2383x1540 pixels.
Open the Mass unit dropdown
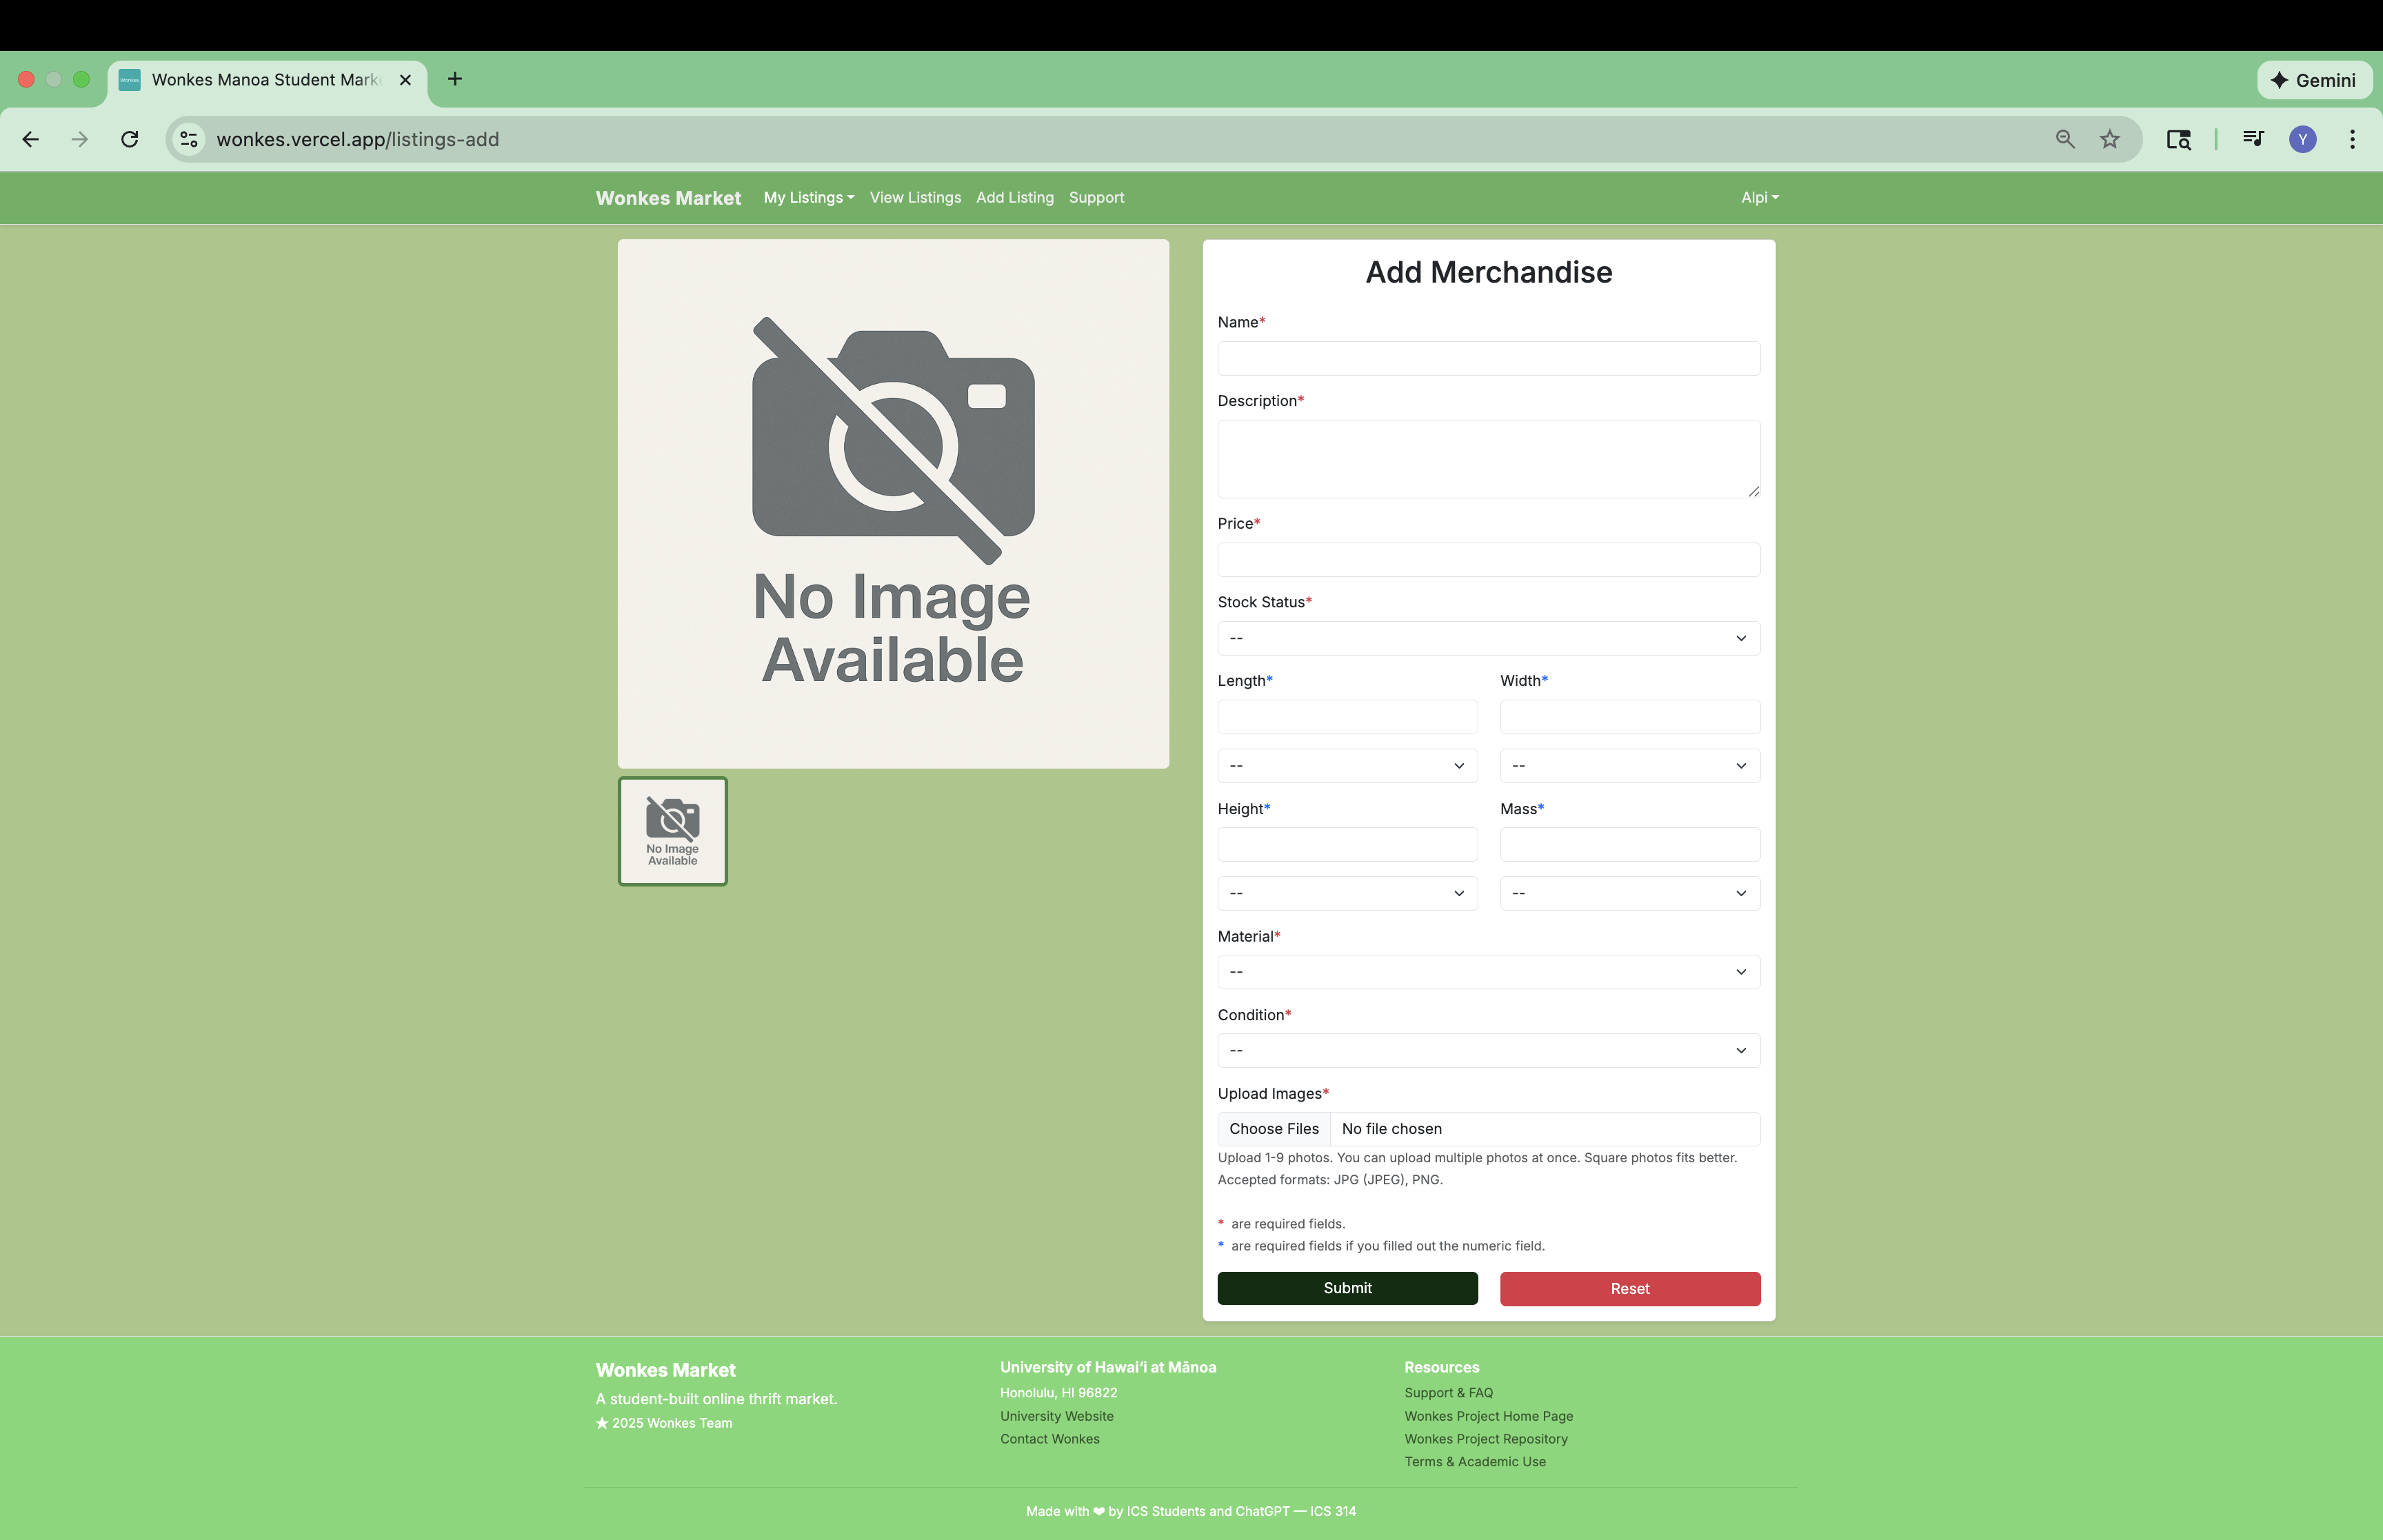(x=1629, y=893)
